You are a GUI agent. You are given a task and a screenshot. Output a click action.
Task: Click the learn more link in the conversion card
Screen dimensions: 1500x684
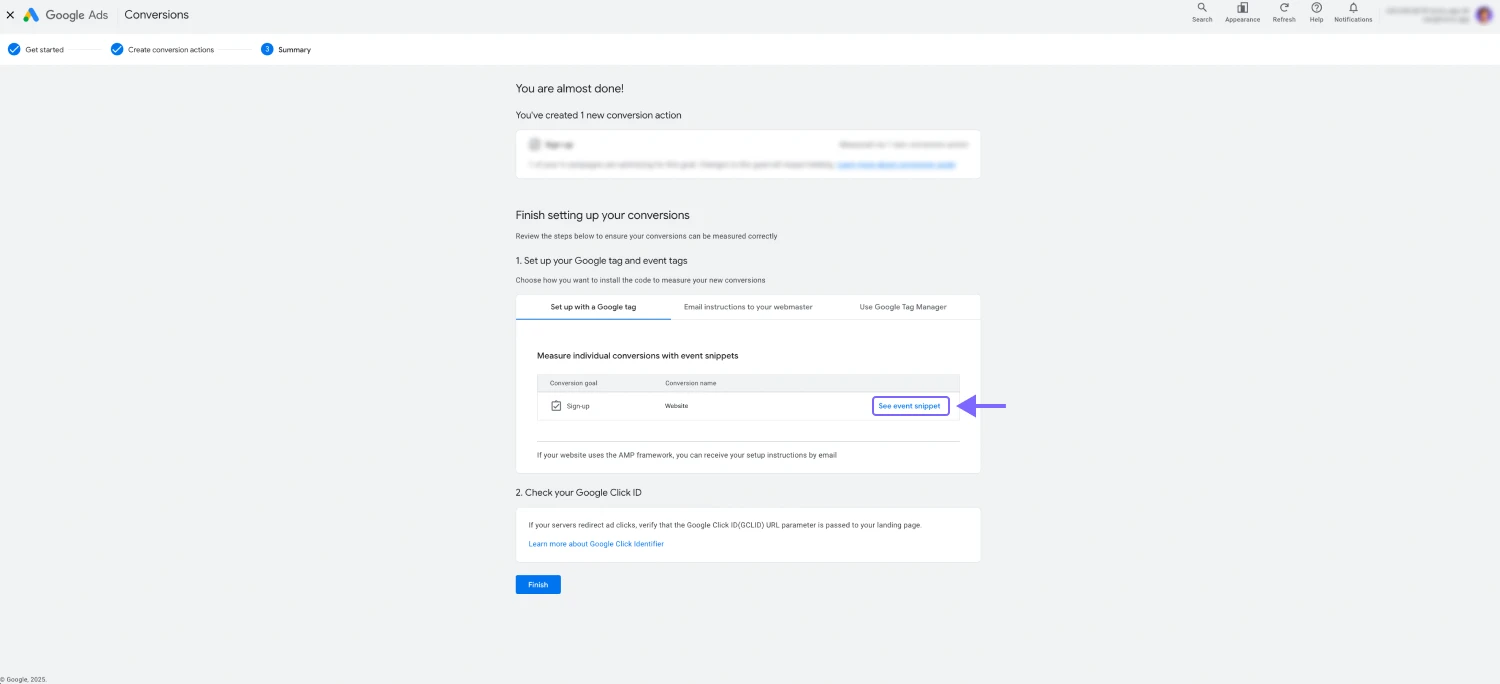(897, 164)
